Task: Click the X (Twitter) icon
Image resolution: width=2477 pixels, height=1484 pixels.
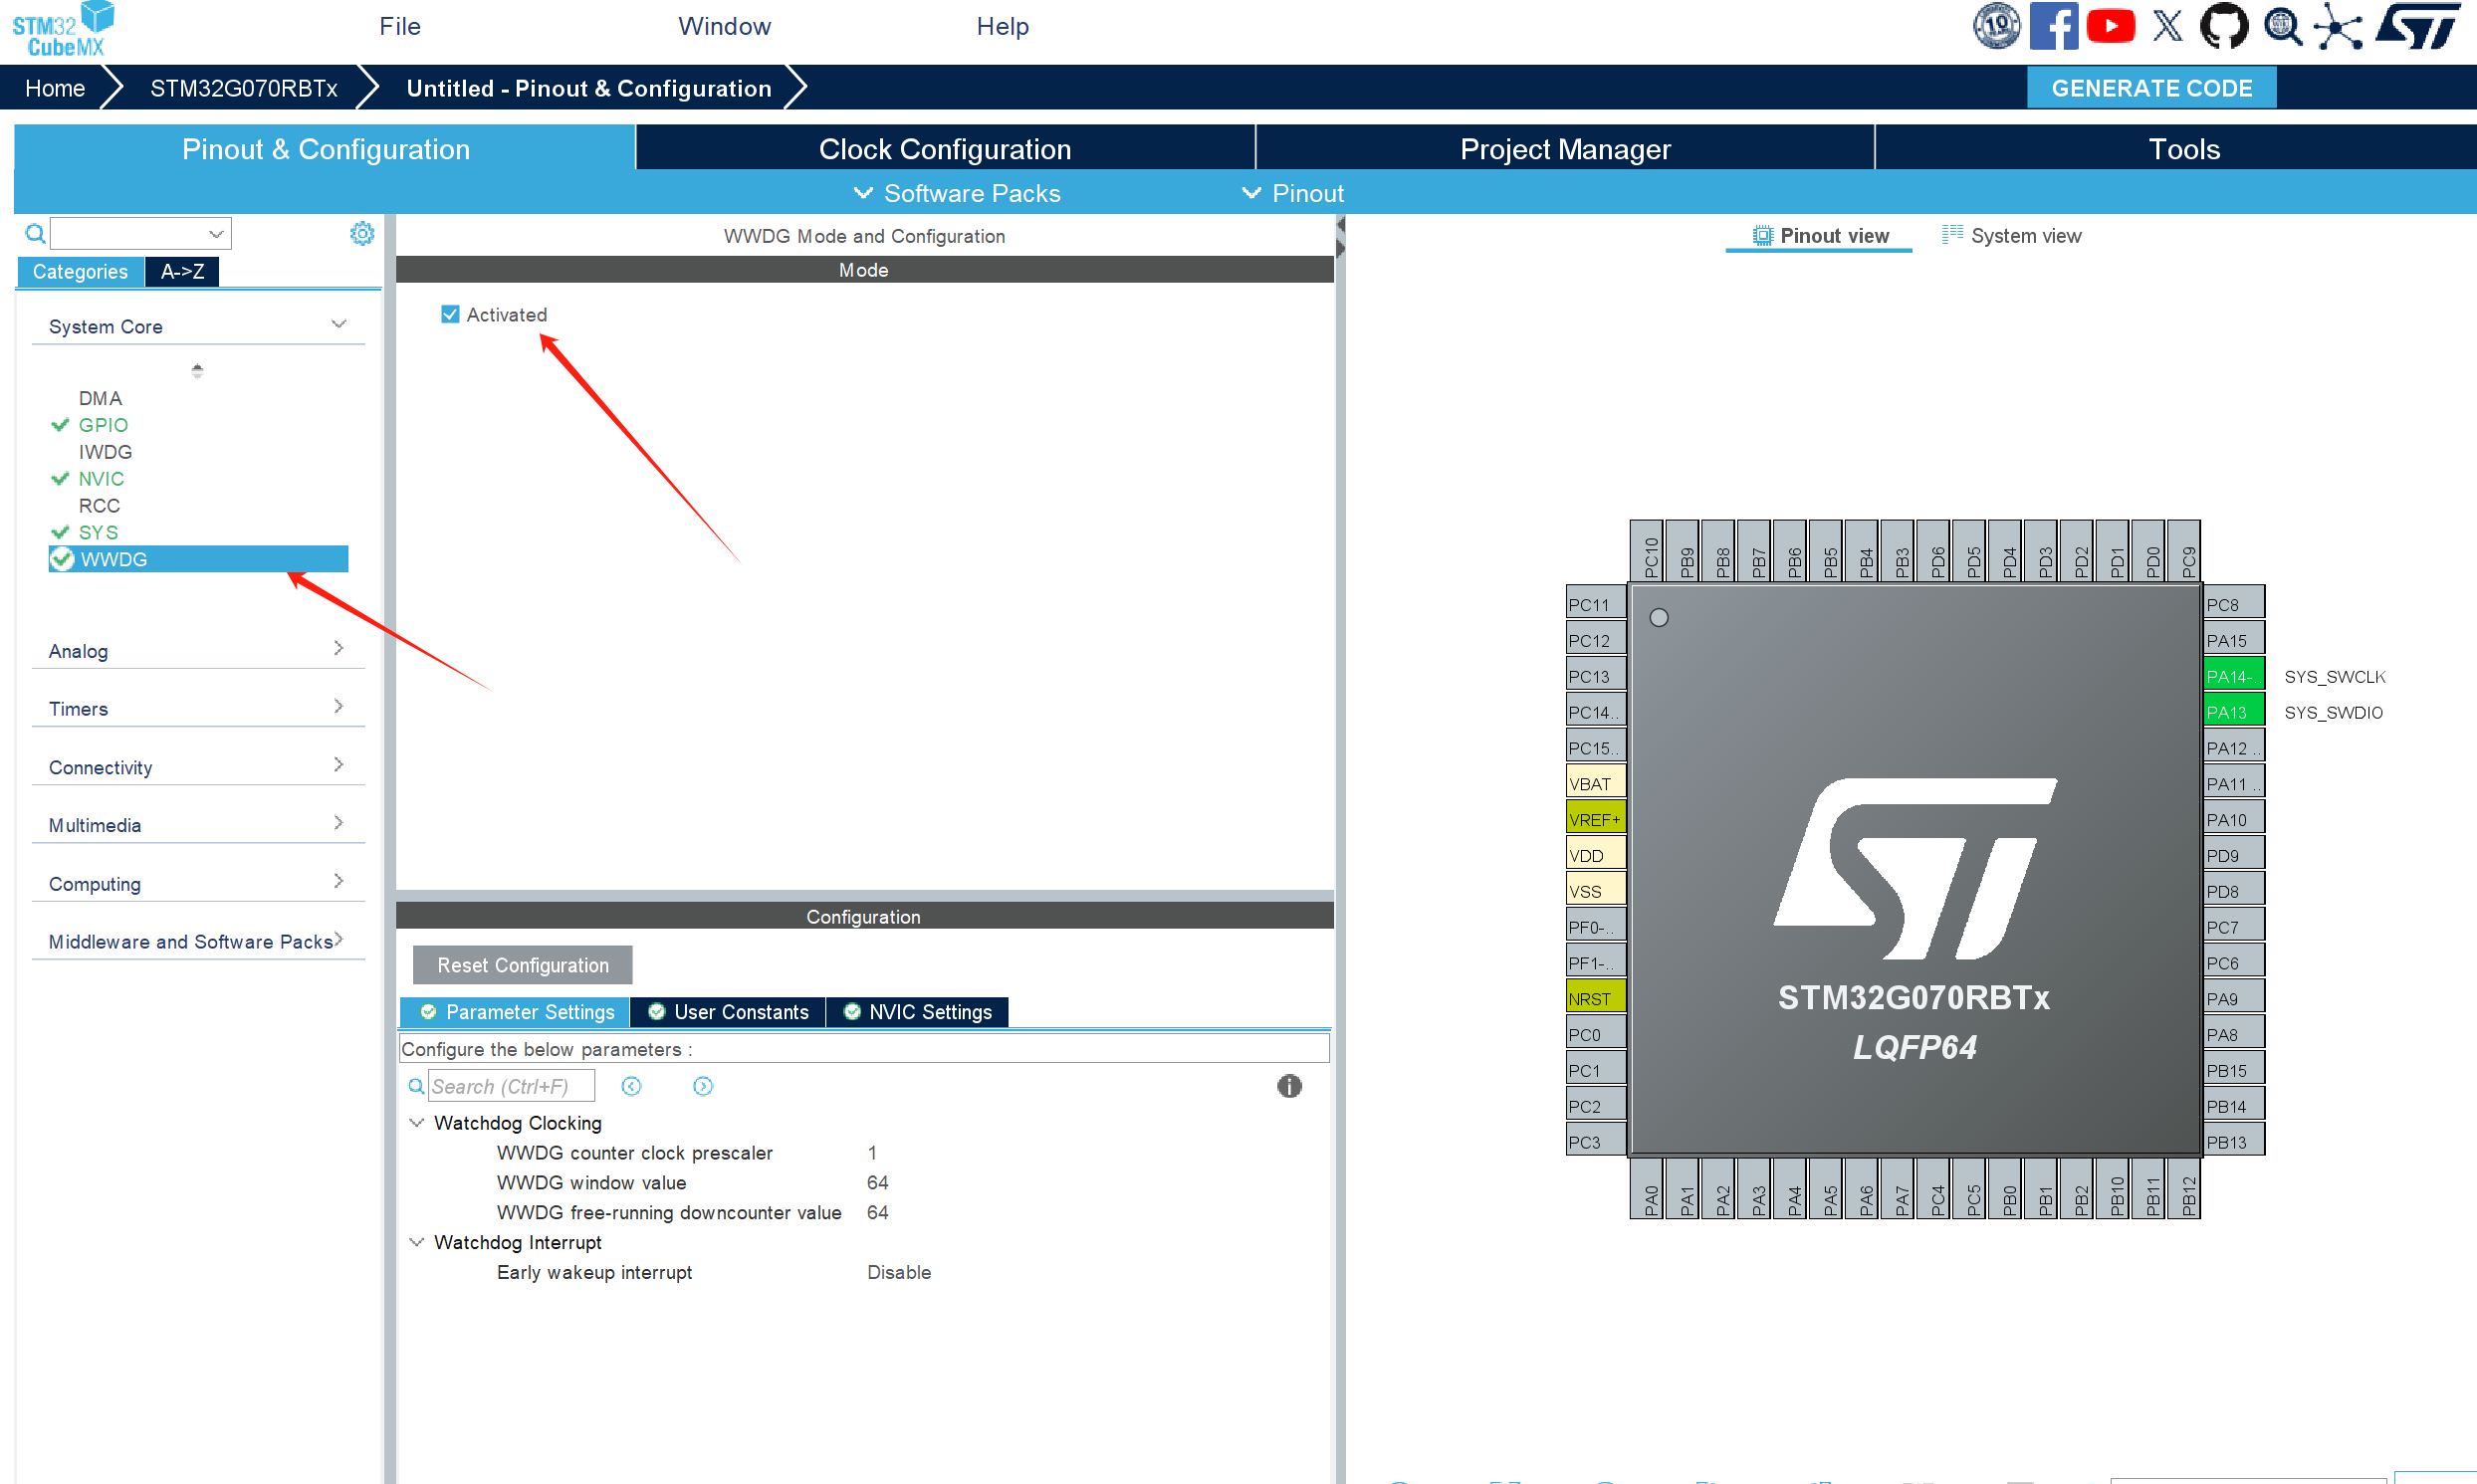Action: click(2167, 26)
